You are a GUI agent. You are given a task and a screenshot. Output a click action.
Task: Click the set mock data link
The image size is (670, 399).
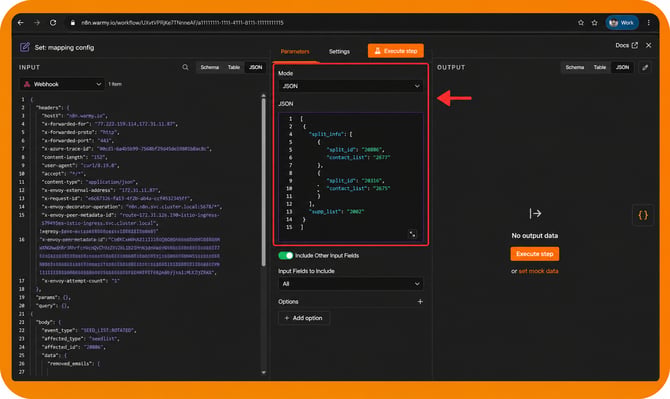tap(538, 271)
